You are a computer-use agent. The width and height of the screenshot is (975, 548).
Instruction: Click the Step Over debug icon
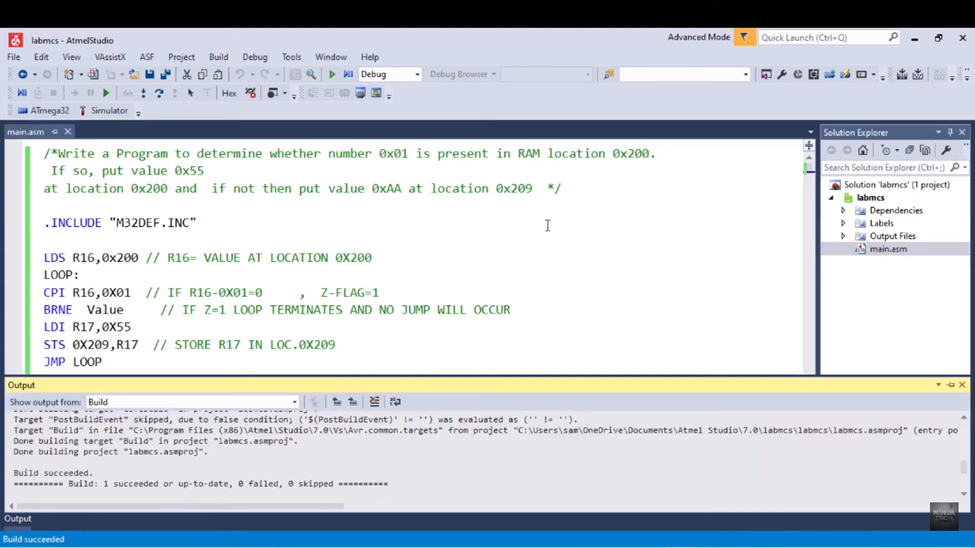[x=159, y=93]
